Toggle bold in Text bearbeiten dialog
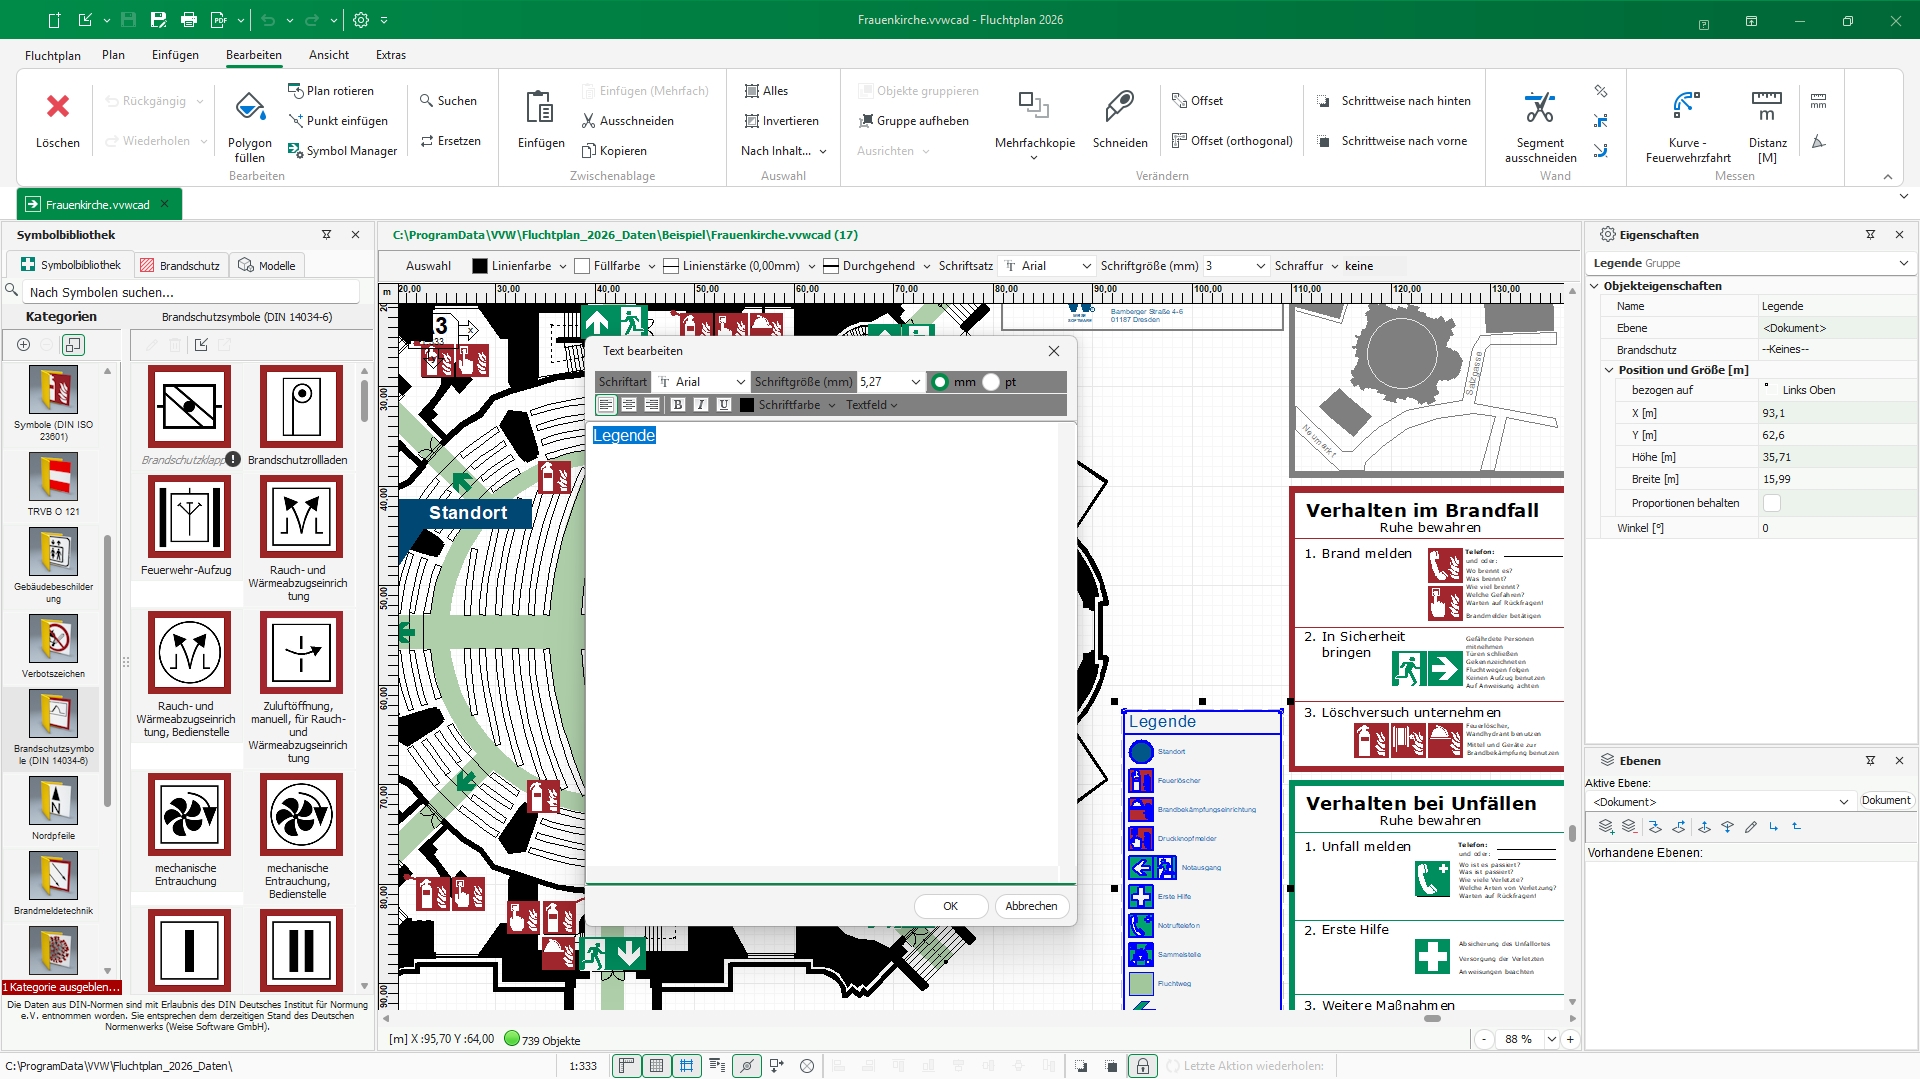 (678, 405)
